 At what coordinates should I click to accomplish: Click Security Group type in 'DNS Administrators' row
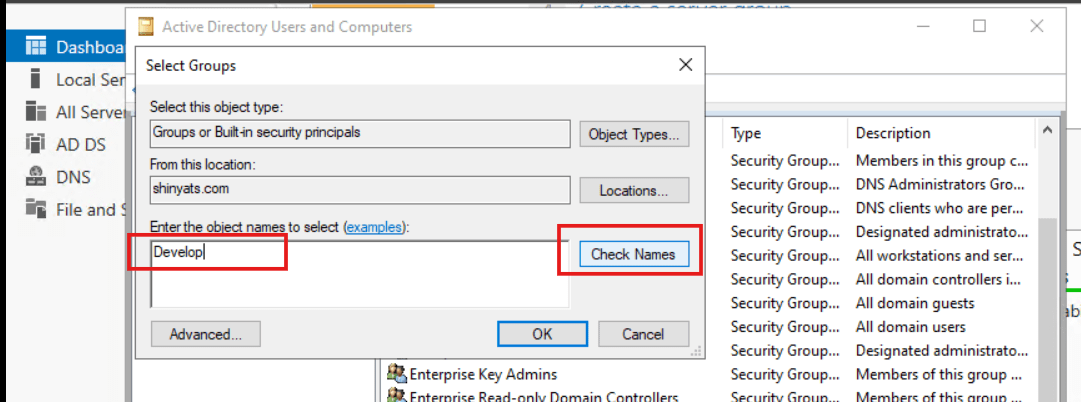[x=785, y=185]
